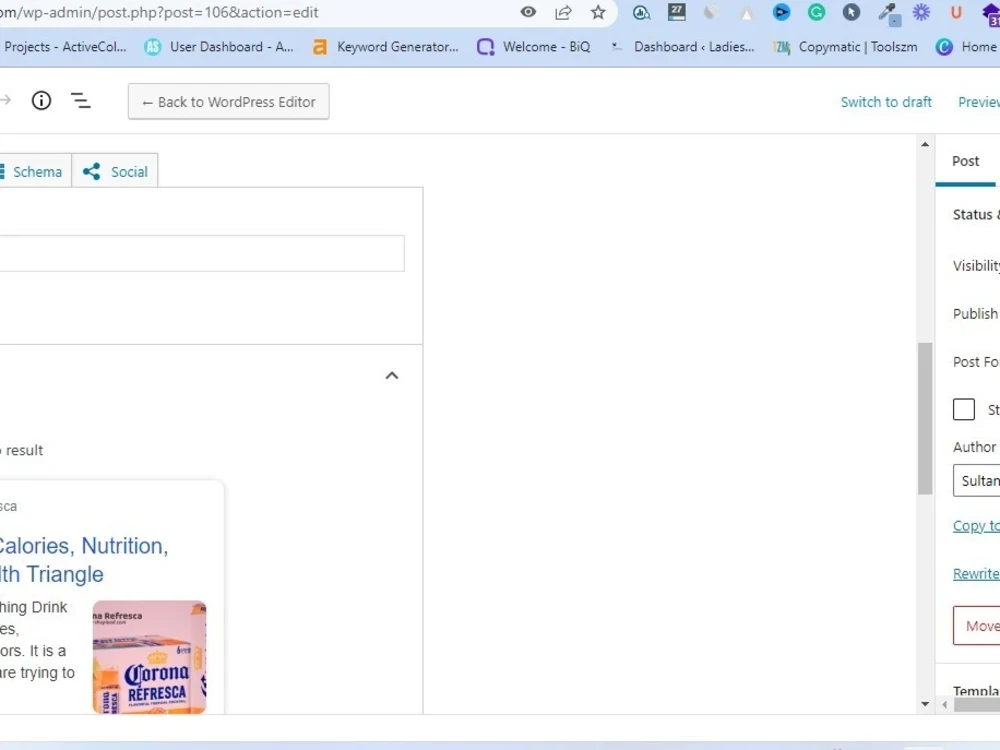Screen dimensions: 1000x750
Task: Switch to the Social tab
Action: pos(115,171)
